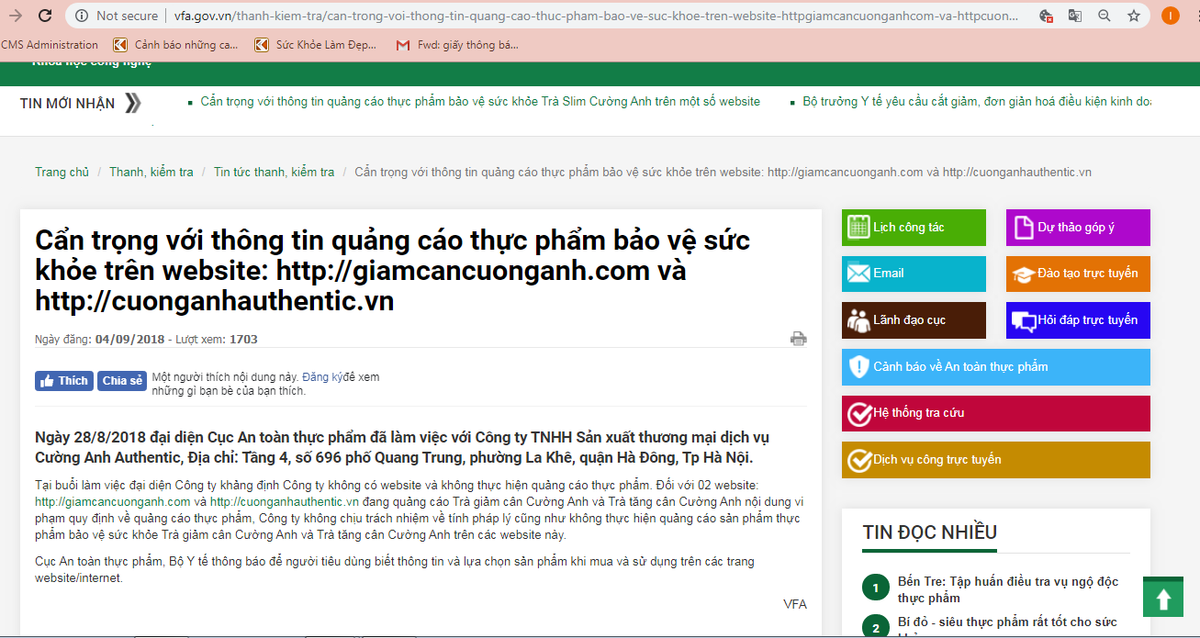Click the green scroll-to-top arrow
Image resolution: width=1200 pixels, height=638 pixels.
click(x=1162, y=597)
